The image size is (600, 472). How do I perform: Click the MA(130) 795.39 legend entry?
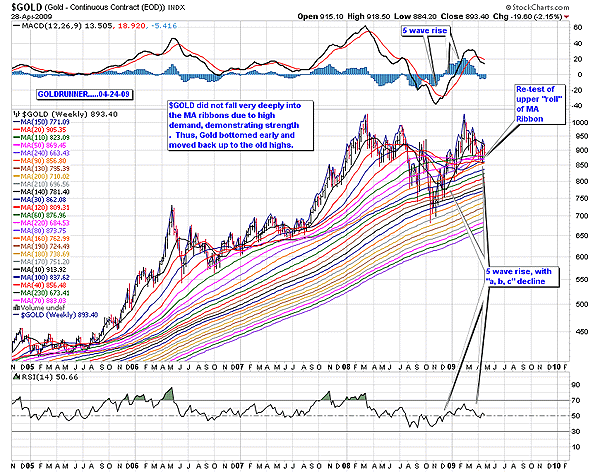point(46,168)
